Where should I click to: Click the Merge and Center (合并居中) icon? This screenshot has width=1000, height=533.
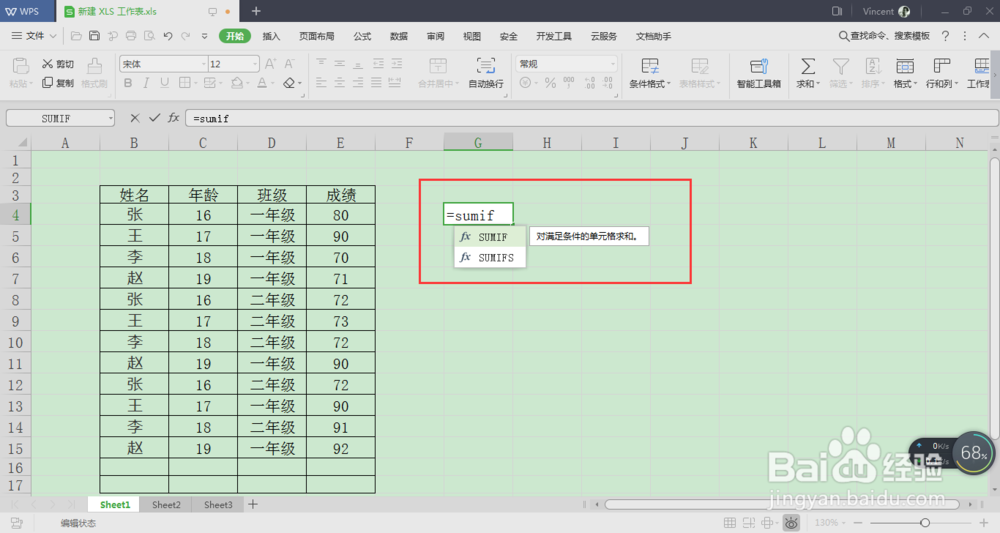438,65
